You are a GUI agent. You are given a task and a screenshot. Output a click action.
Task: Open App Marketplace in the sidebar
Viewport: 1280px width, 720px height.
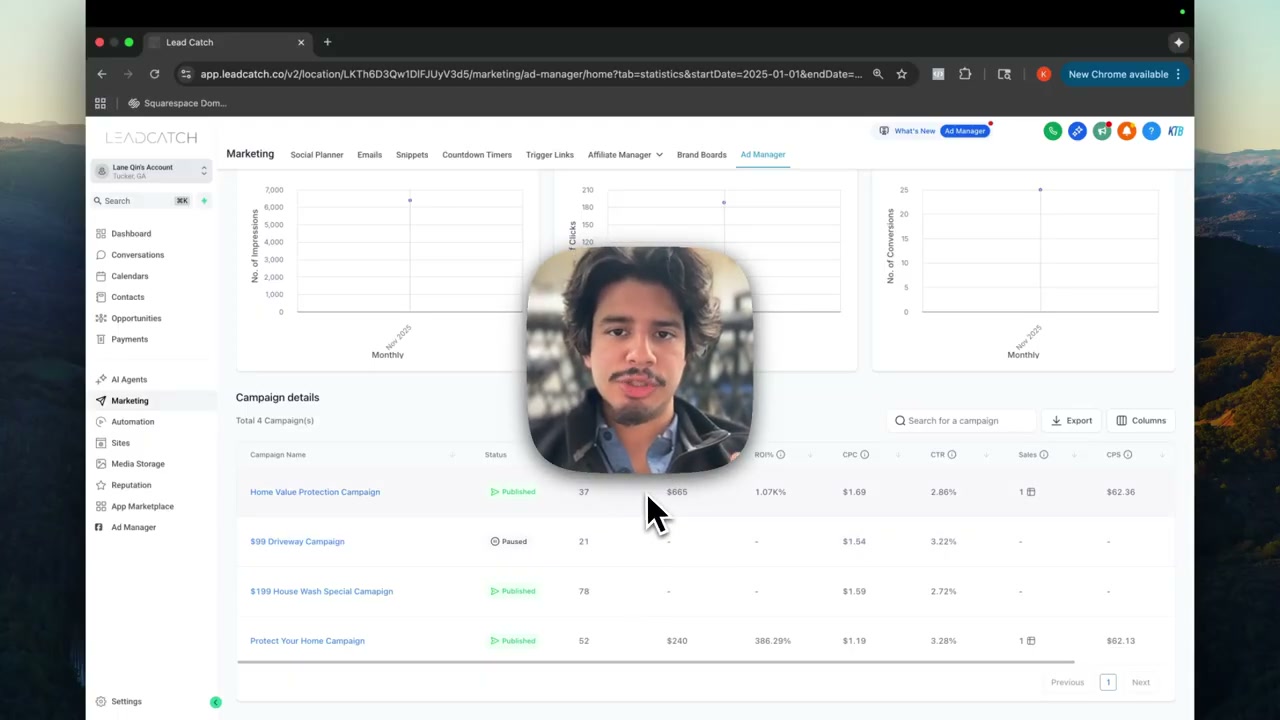click(142, 506)
